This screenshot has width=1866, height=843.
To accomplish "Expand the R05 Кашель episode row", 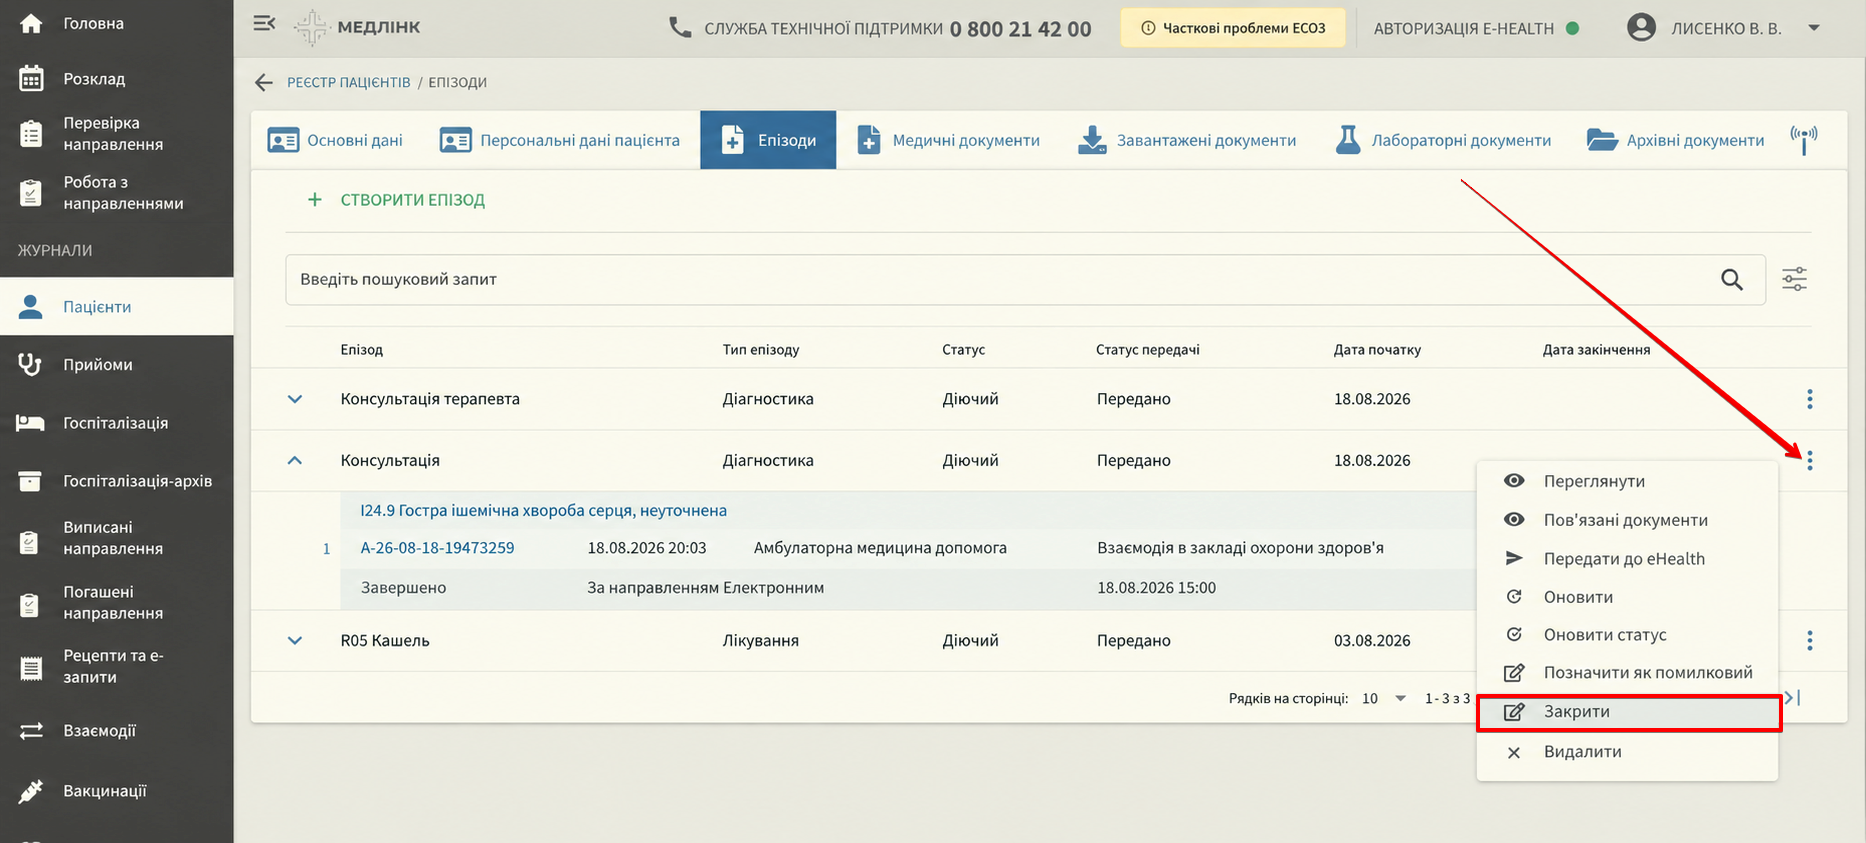I will (295, 641).
